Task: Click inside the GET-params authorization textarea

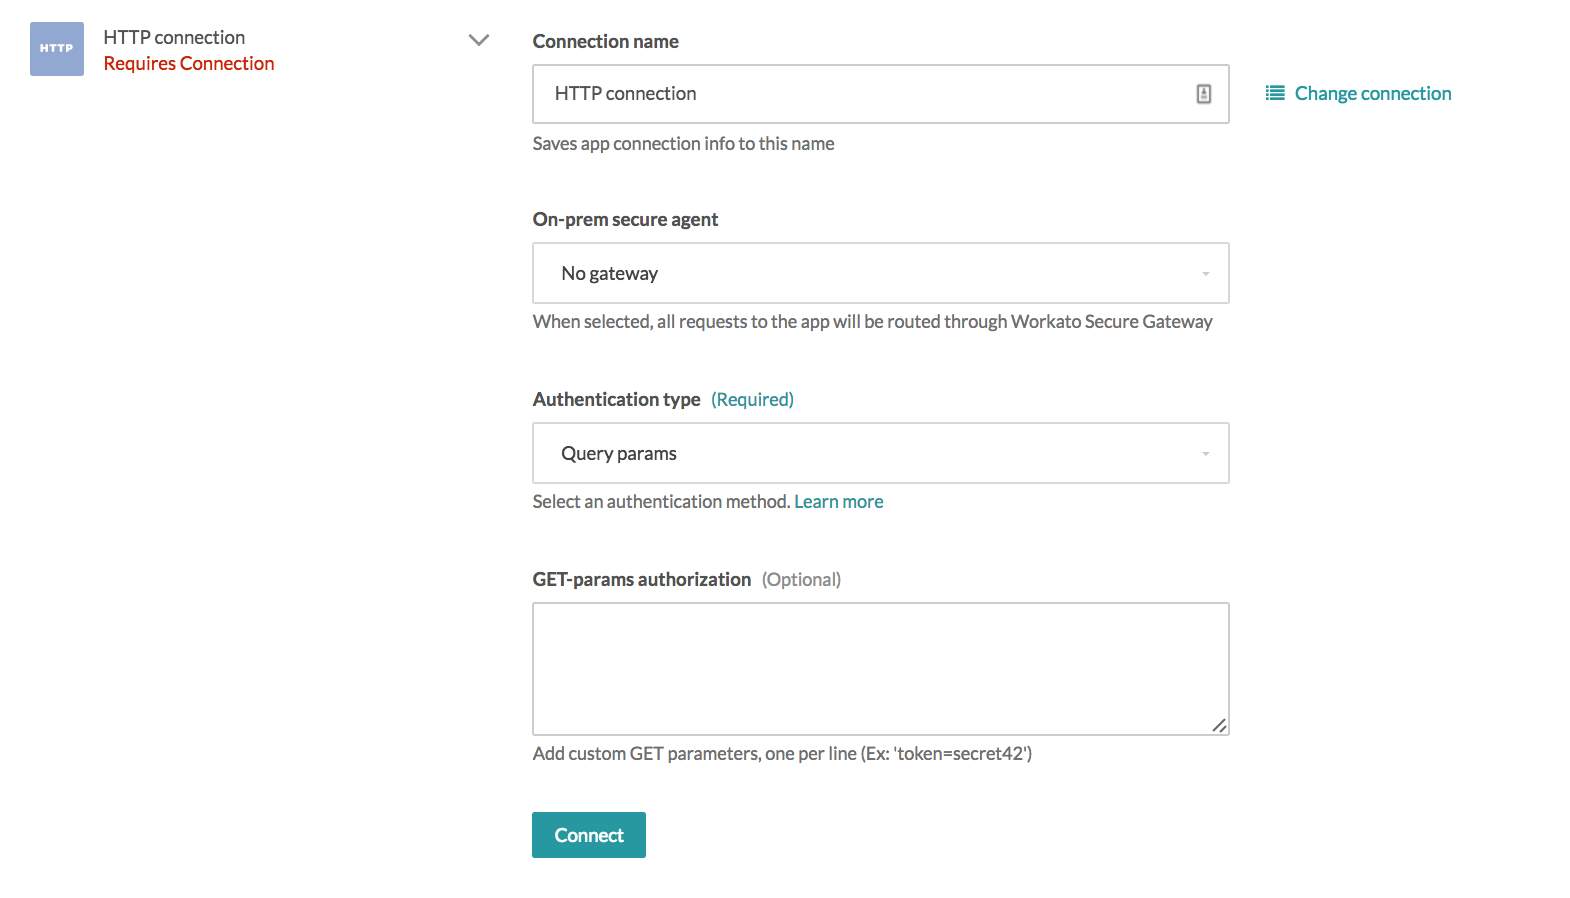Action: pos(880,667)
